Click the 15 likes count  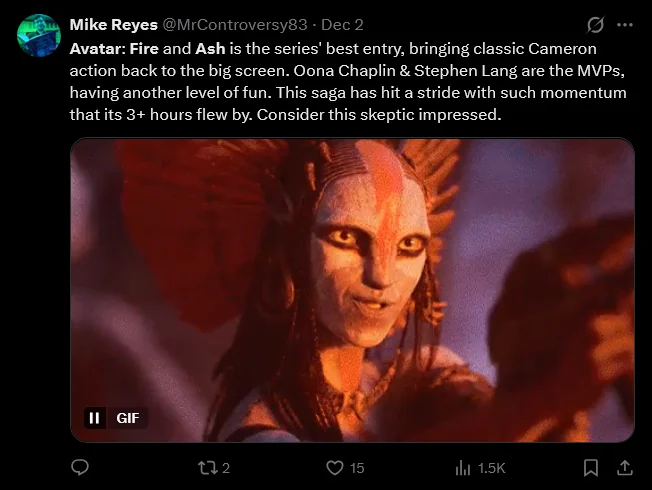(357, 468)
